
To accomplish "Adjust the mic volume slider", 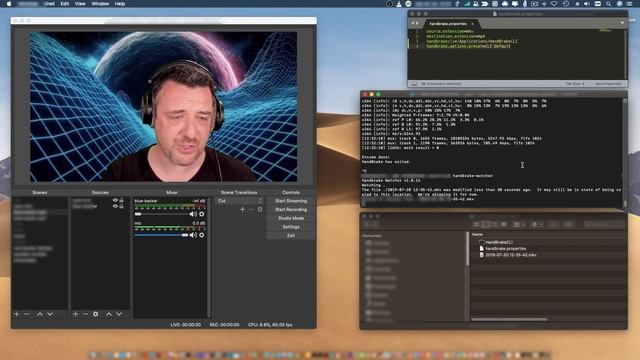I will pos(161,235).
